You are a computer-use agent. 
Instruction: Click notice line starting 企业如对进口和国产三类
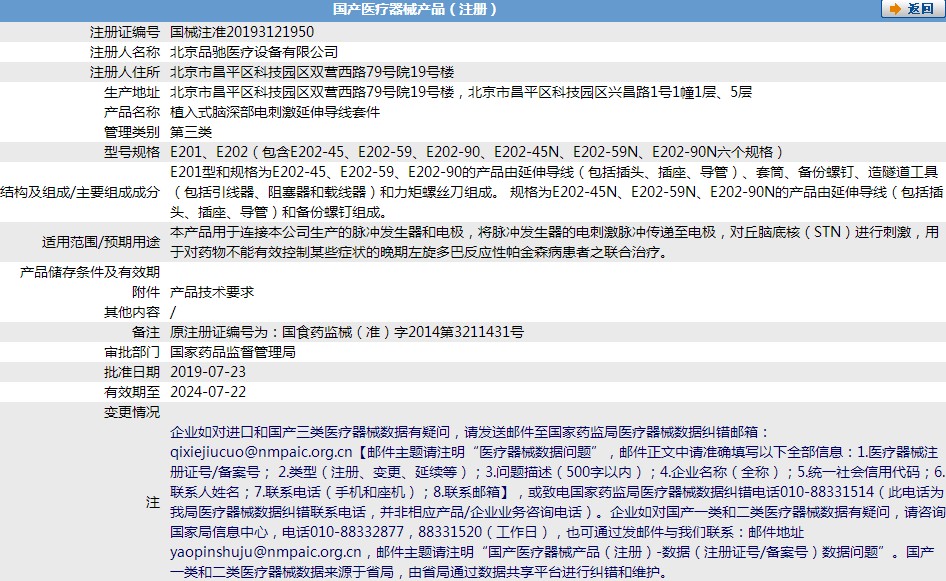point(470,432)
